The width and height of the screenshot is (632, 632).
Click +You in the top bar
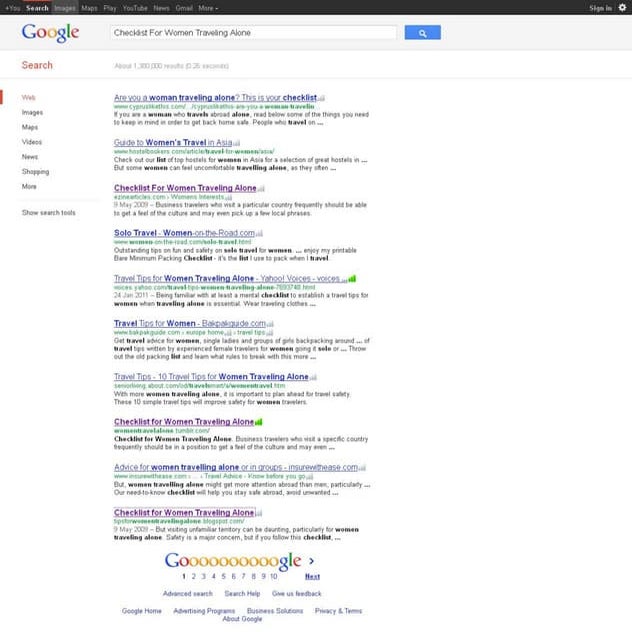pos(12,8)
